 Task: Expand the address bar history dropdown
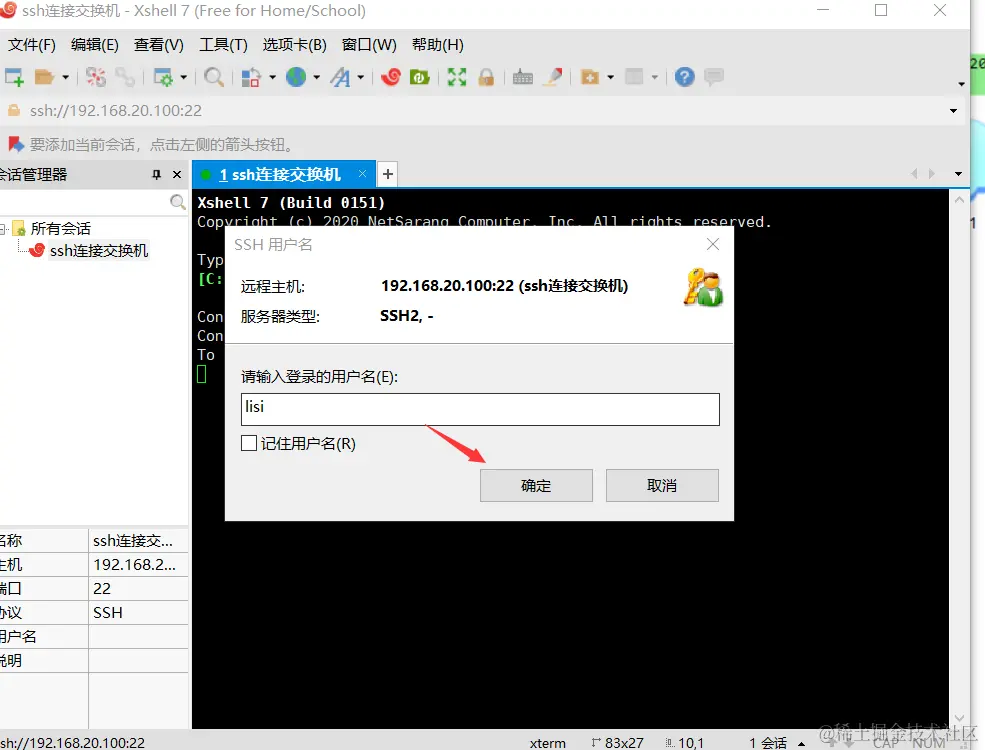point(953,111)
